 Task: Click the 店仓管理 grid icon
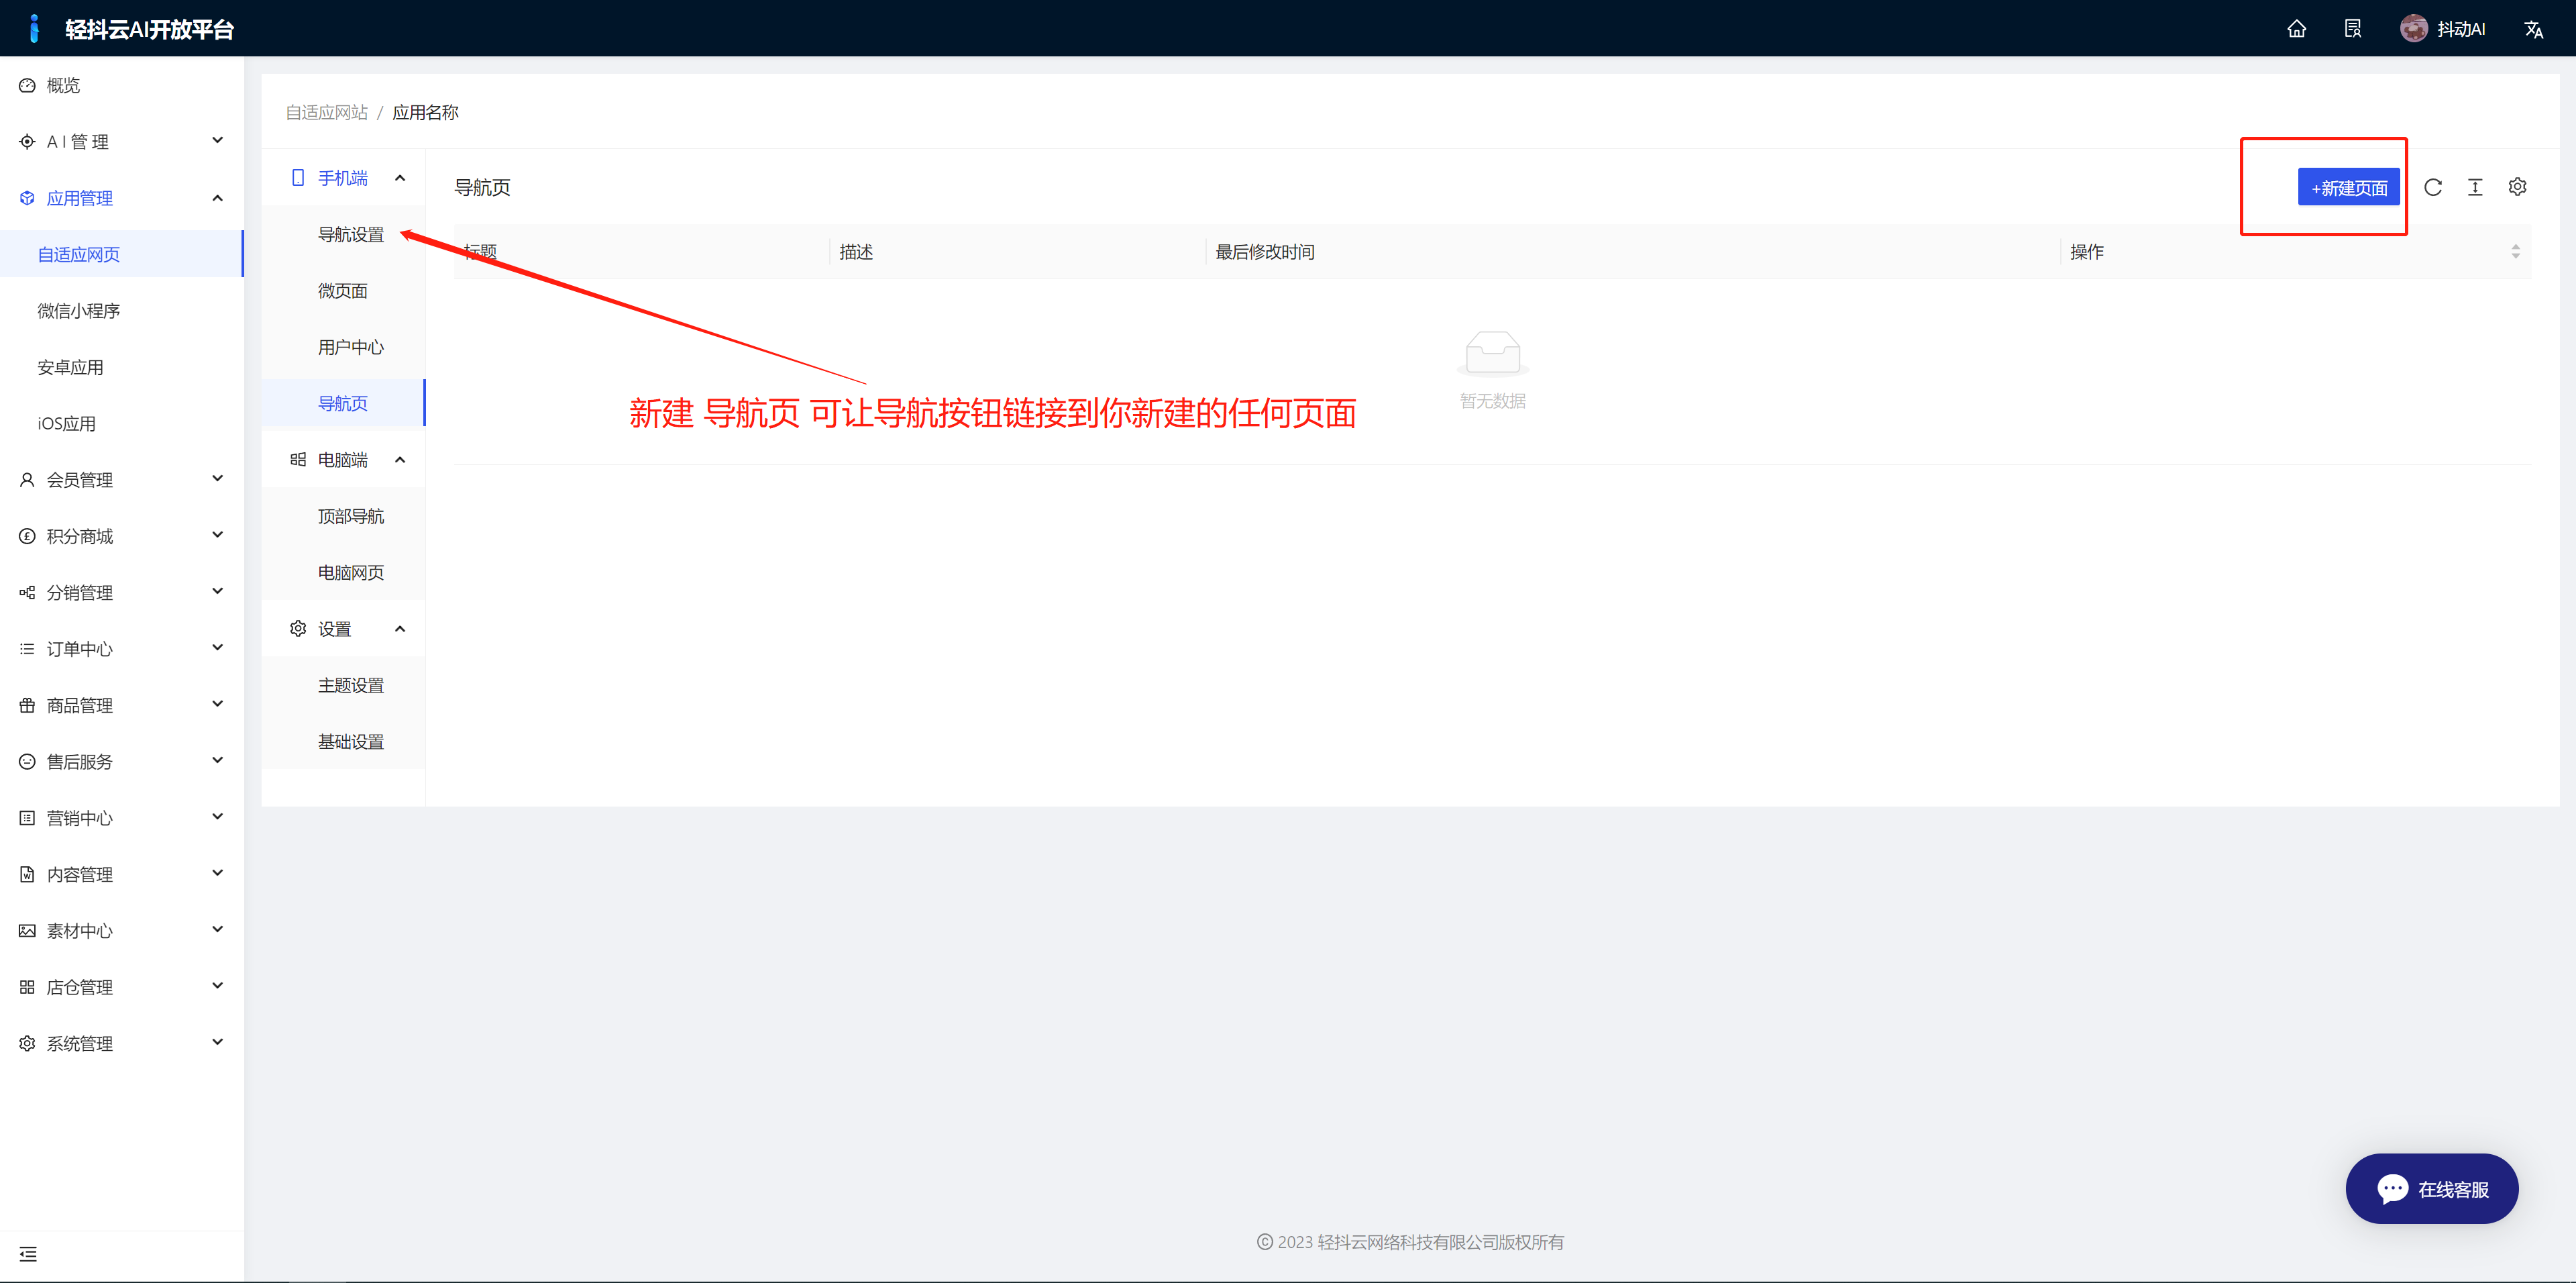pos(27,987)
